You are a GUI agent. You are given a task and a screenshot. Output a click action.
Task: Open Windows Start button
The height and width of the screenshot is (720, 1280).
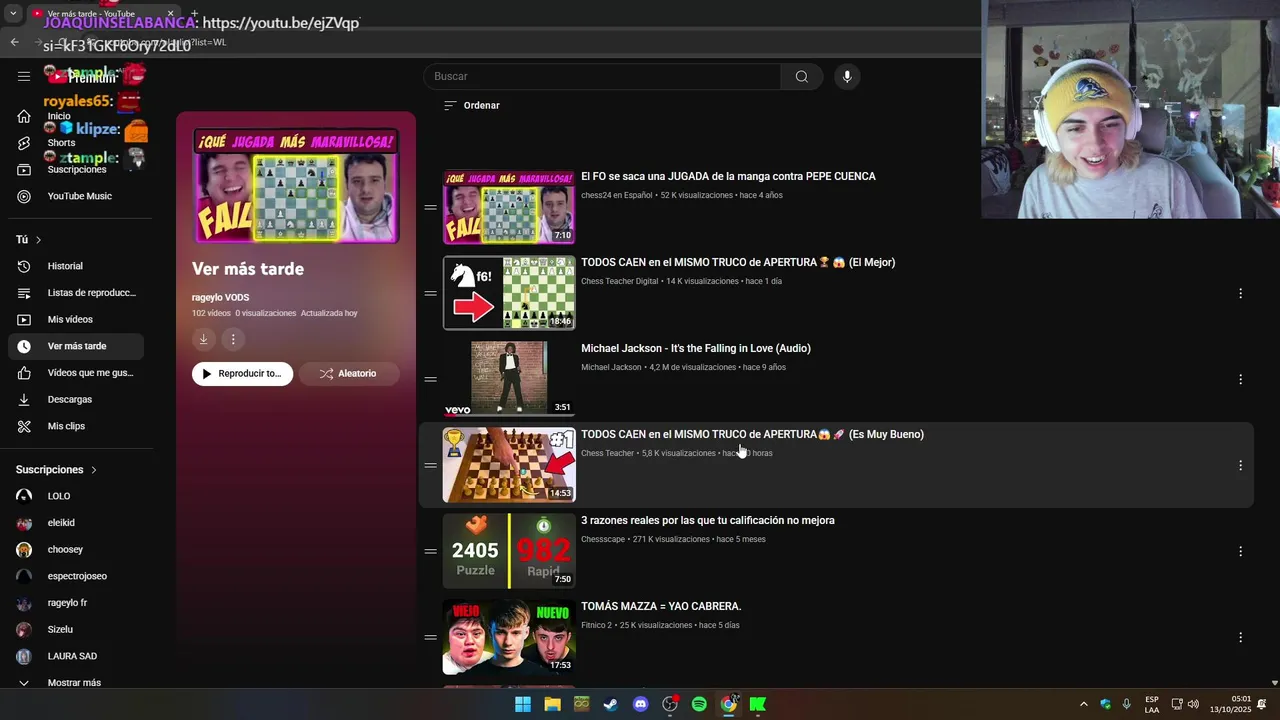pyautogui.click(x=523, y=704)
